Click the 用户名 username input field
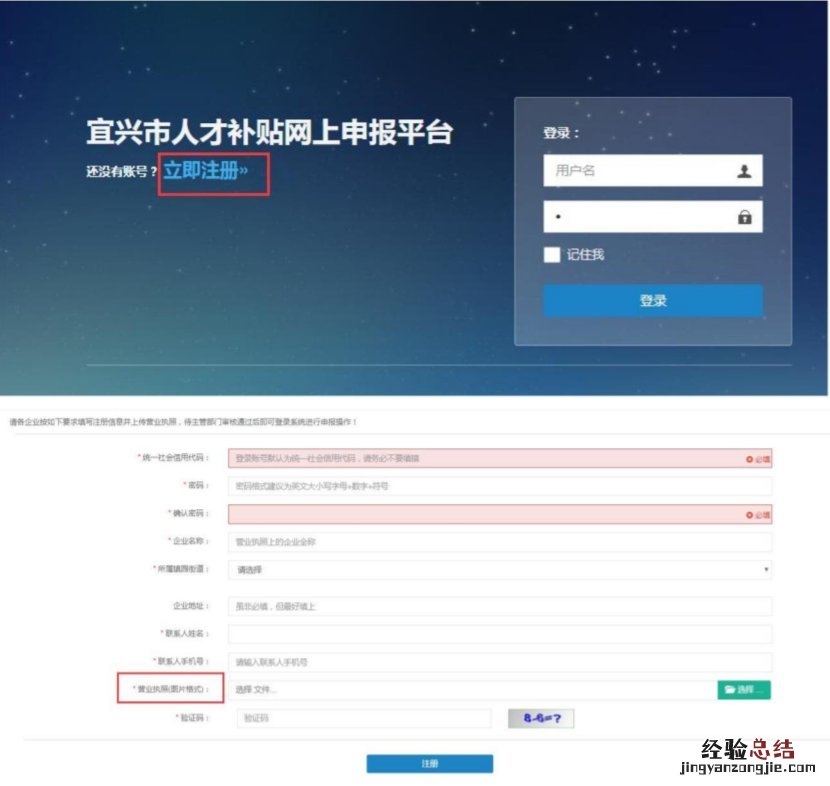 pos(653,170)
